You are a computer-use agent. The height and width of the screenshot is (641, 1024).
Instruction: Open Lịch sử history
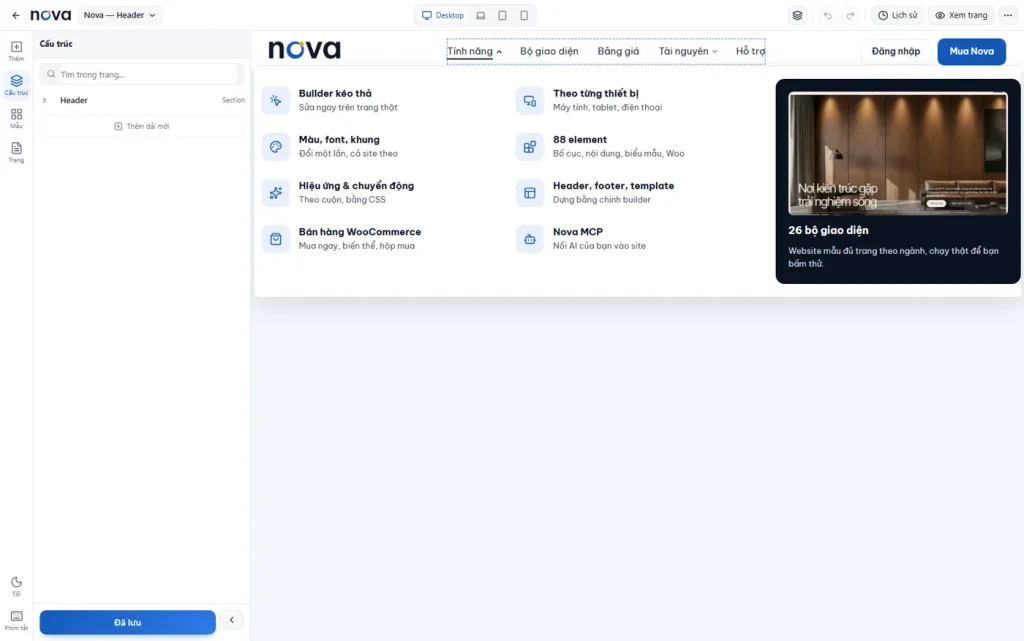897,15
